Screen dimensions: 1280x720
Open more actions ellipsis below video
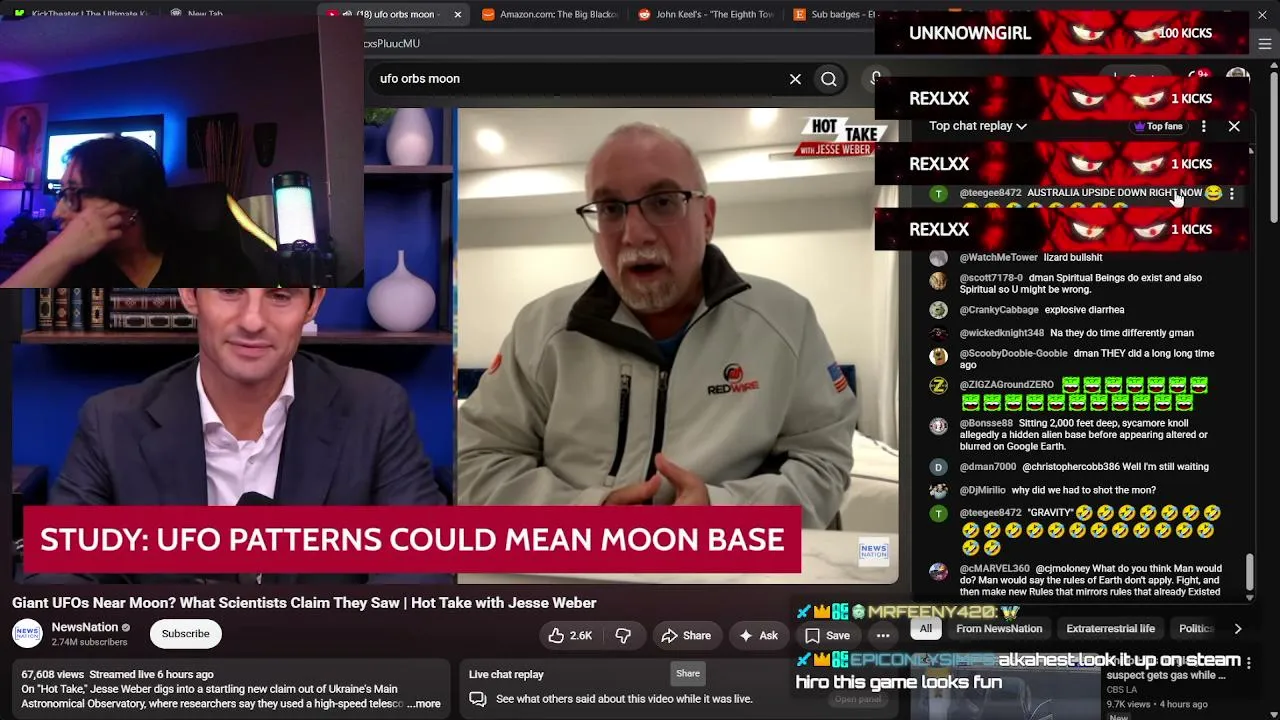coord(883,635)
